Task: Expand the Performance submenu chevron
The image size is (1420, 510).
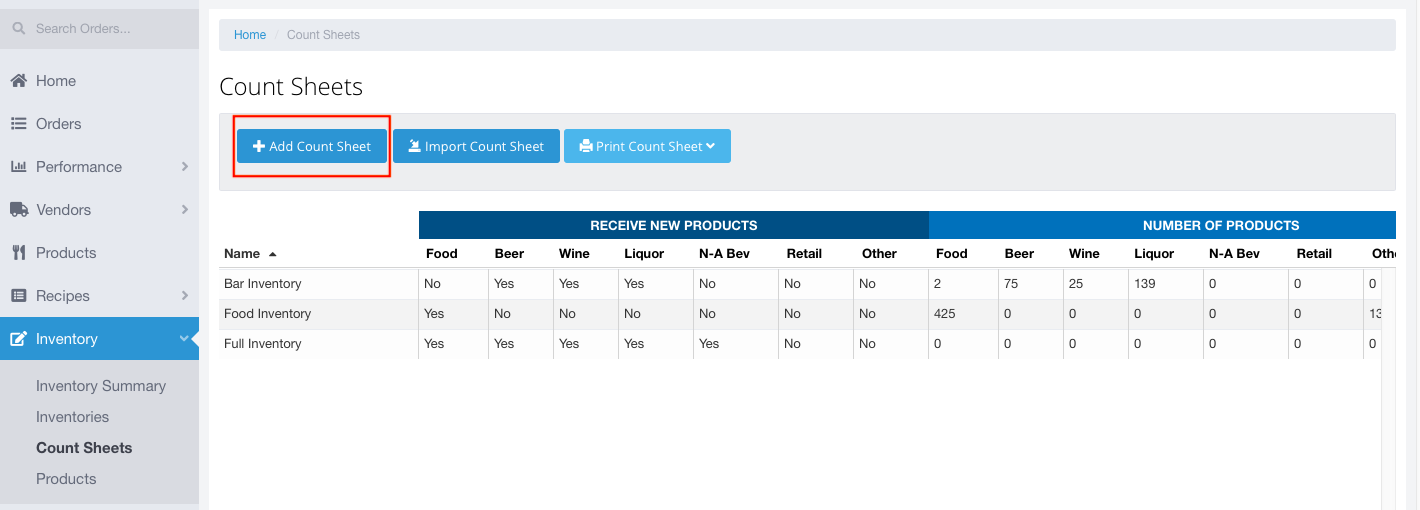Action: [185, 167]
